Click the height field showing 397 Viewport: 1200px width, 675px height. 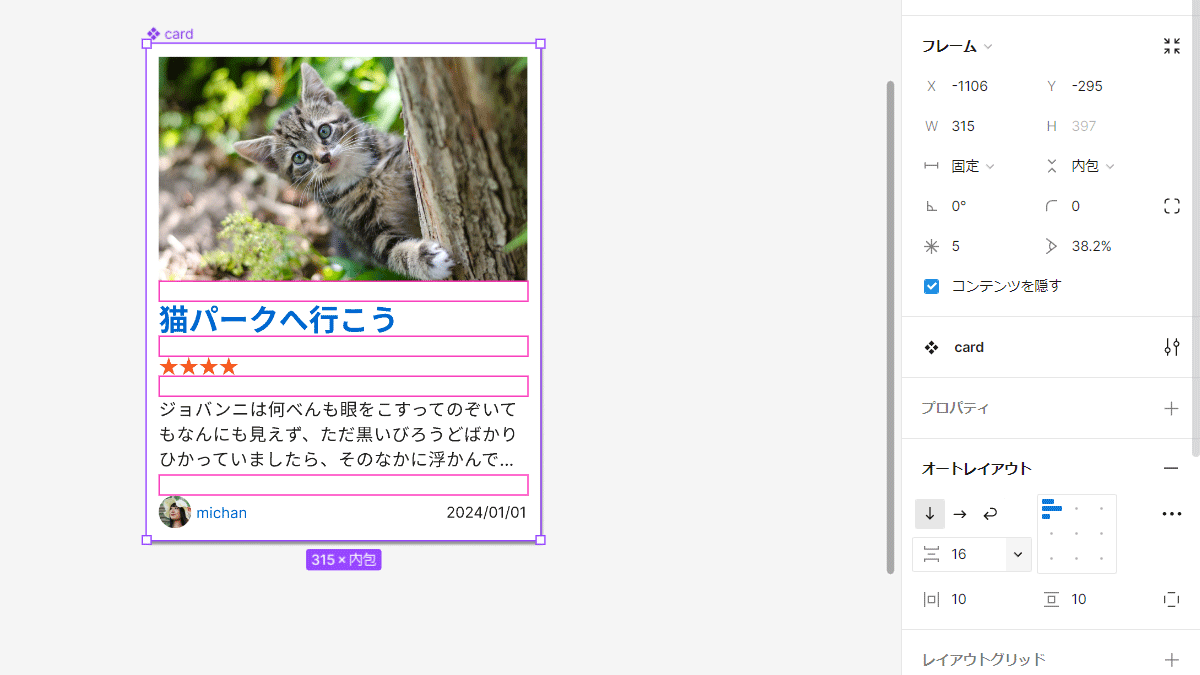pos(1084,126)
